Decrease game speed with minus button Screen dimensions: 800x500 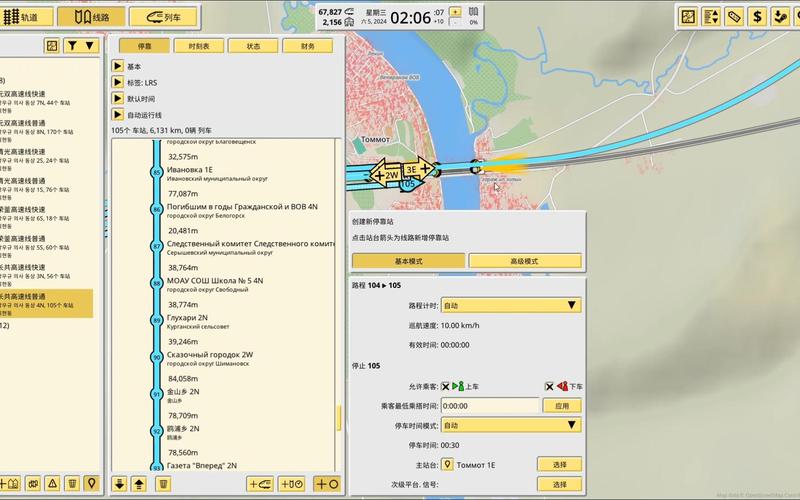[x=455, y=22]
